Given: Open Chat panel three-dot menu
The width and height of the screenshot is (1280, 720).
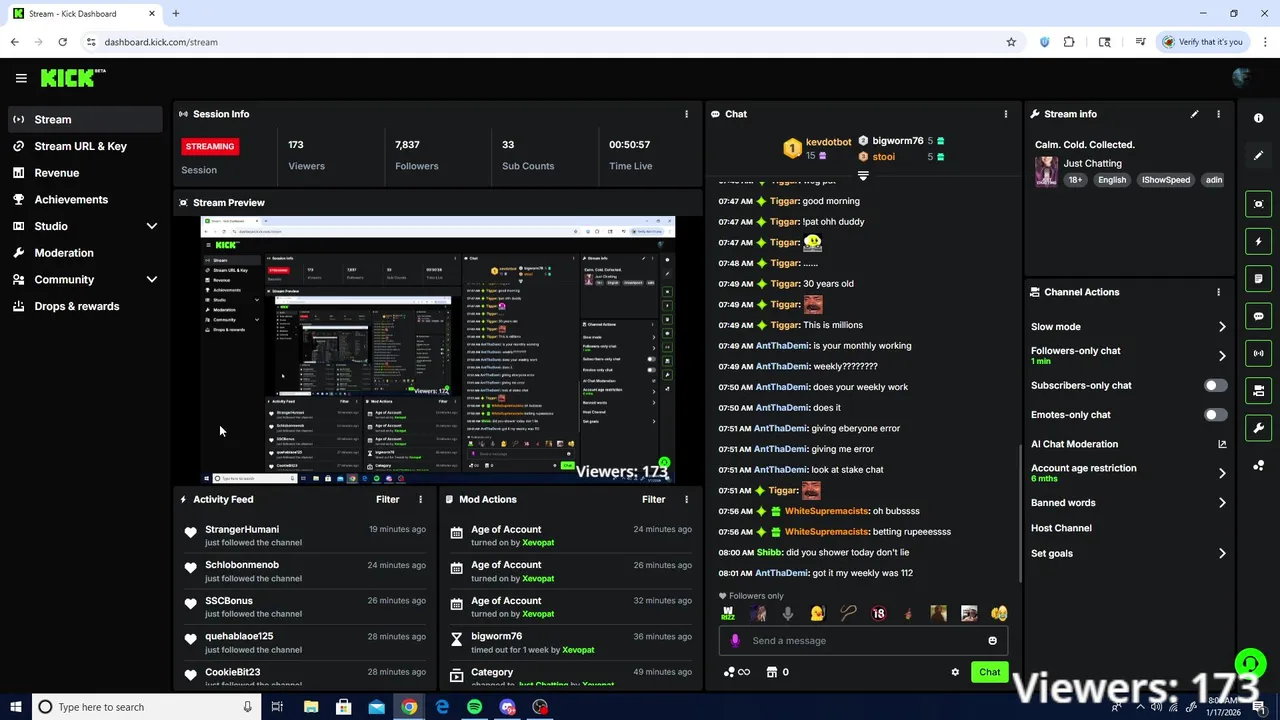Looking at the screenshot, I should (1006, 114).
